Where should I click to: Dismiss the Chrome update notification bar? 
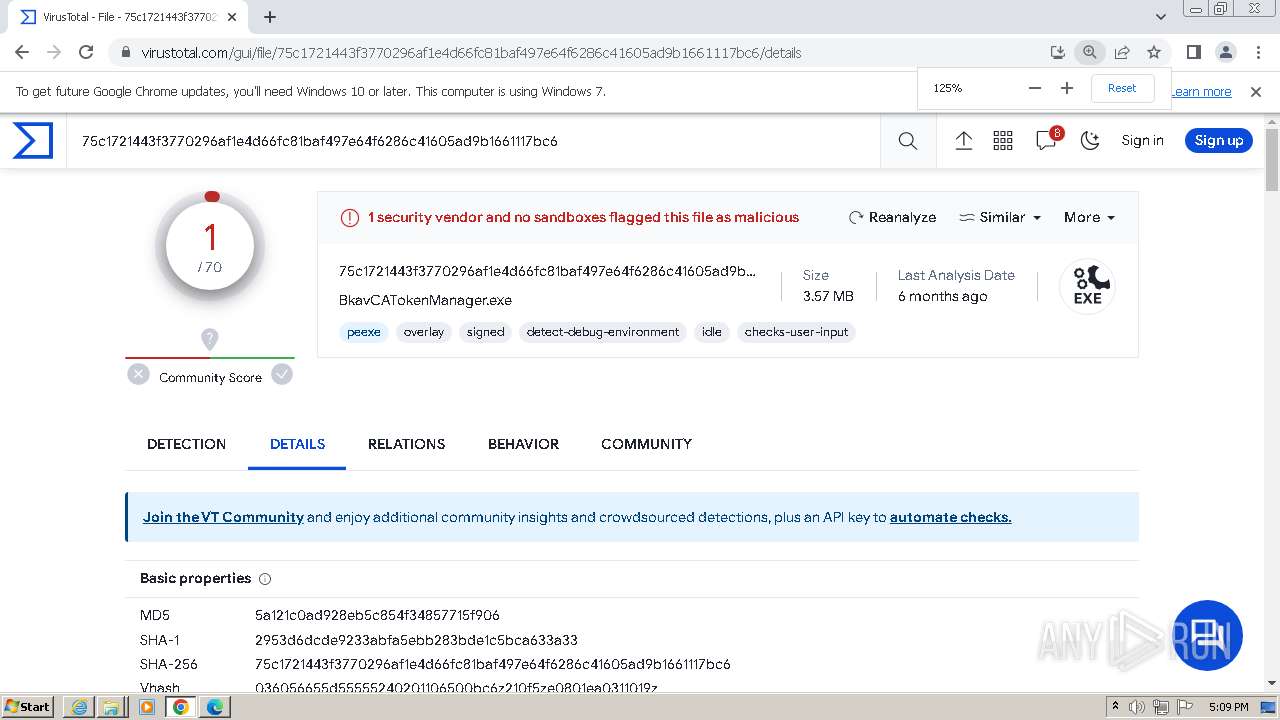(x=1256, y=91)
